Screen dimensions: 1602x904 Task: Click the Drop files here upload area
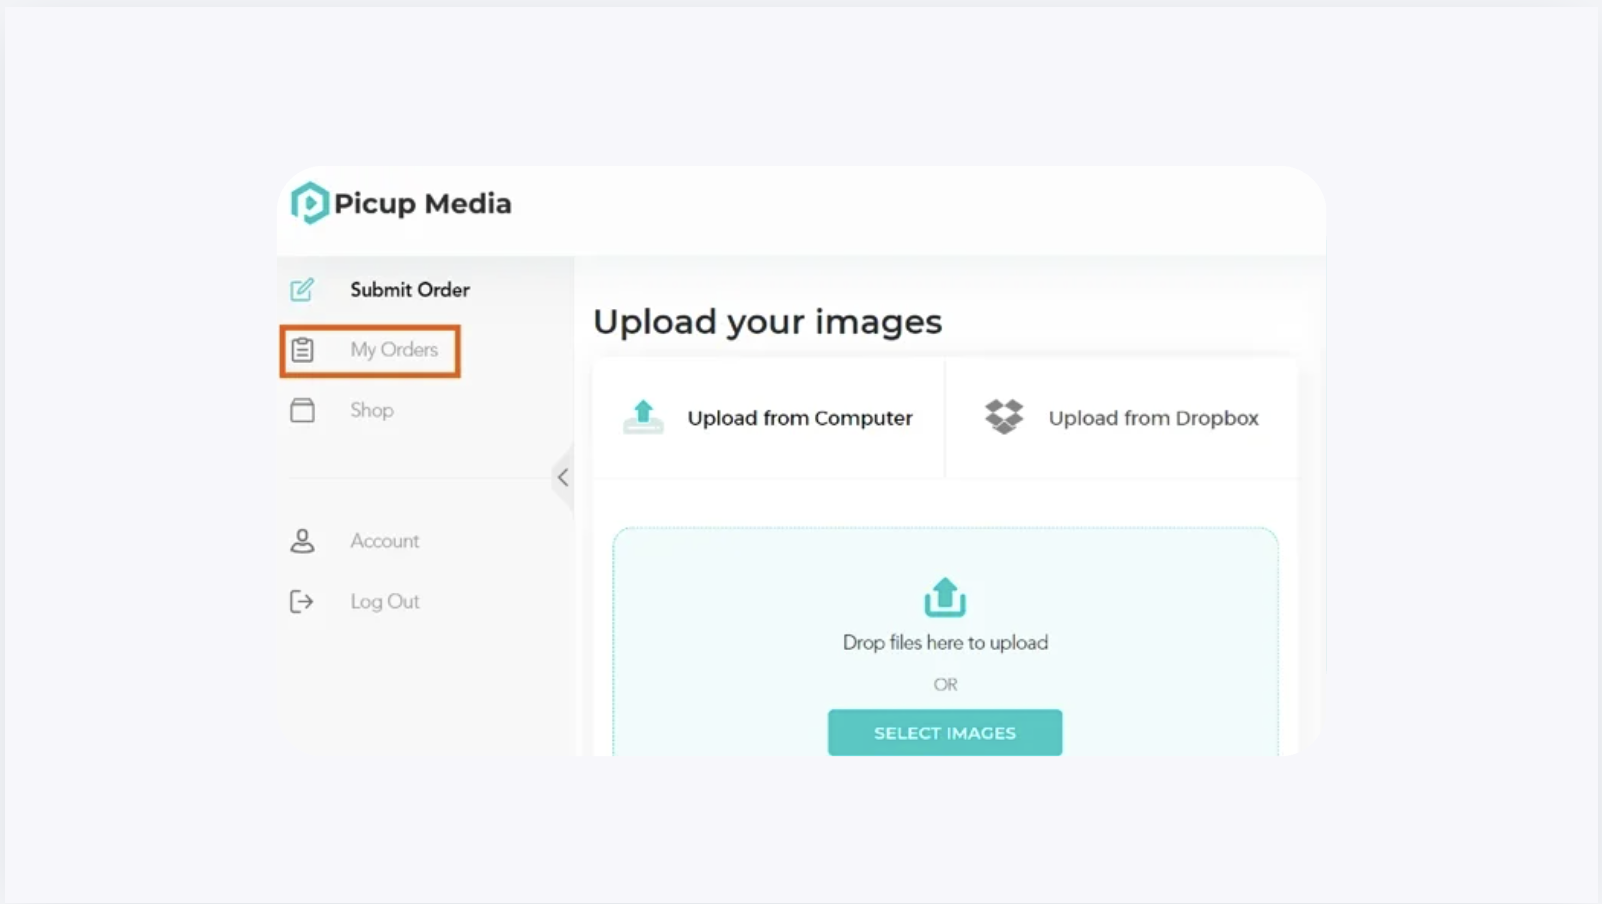[945, 642]
